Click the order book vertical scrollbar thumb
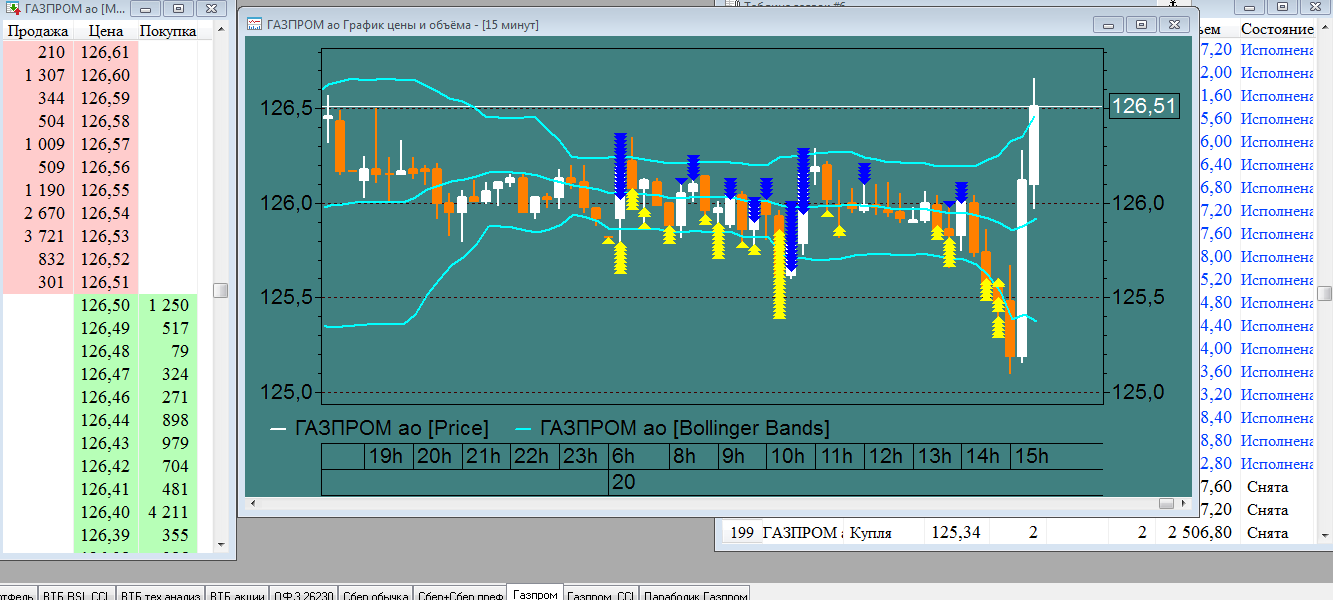The height and width of the screenshot is (600, 1333). point(220,291)
